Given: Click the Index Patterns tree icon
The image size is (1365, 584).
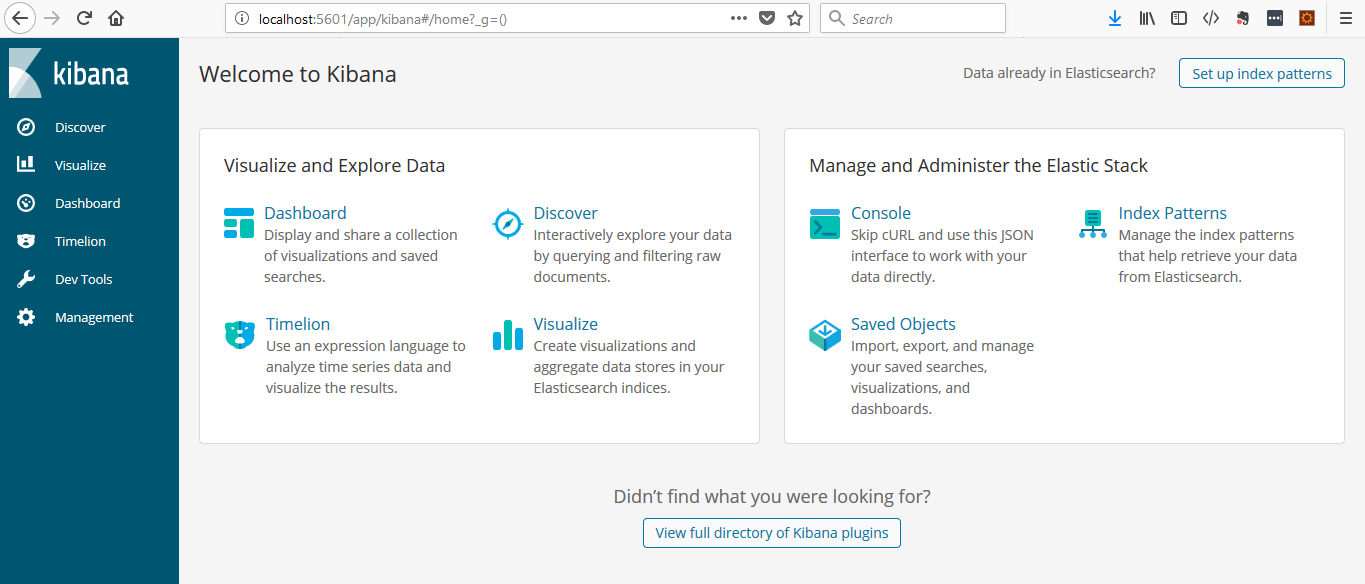Looking at the screenshot, I should pyautogui.click(x=1093, y=224).
